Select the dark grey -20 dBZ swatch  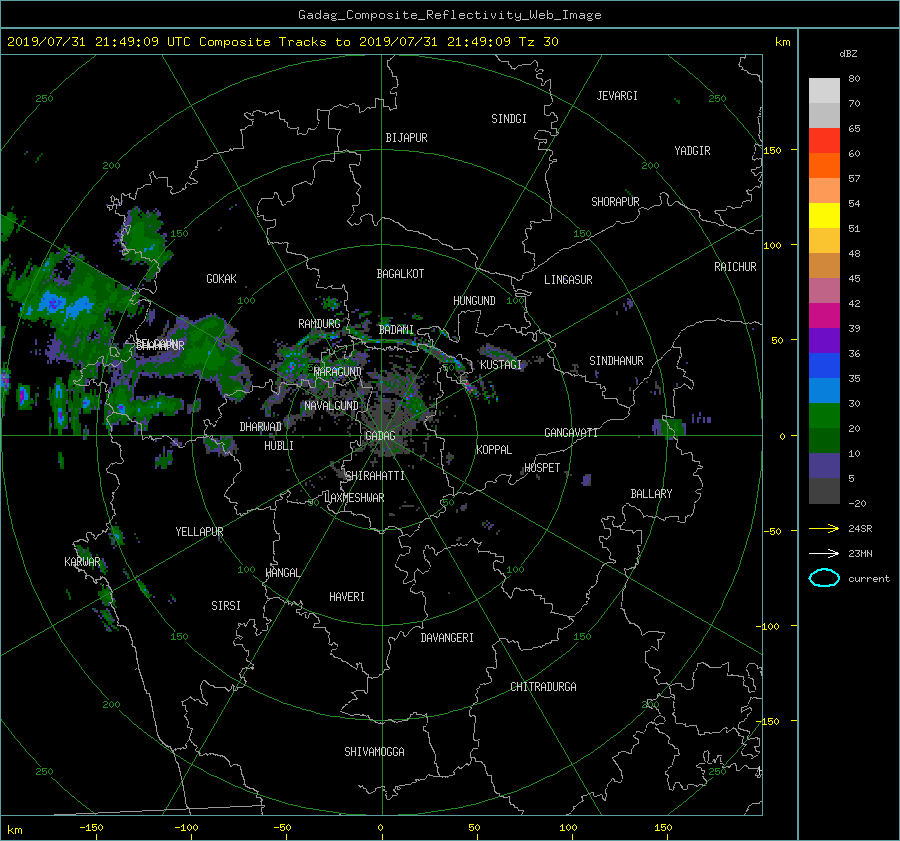(x=824, y=491)
